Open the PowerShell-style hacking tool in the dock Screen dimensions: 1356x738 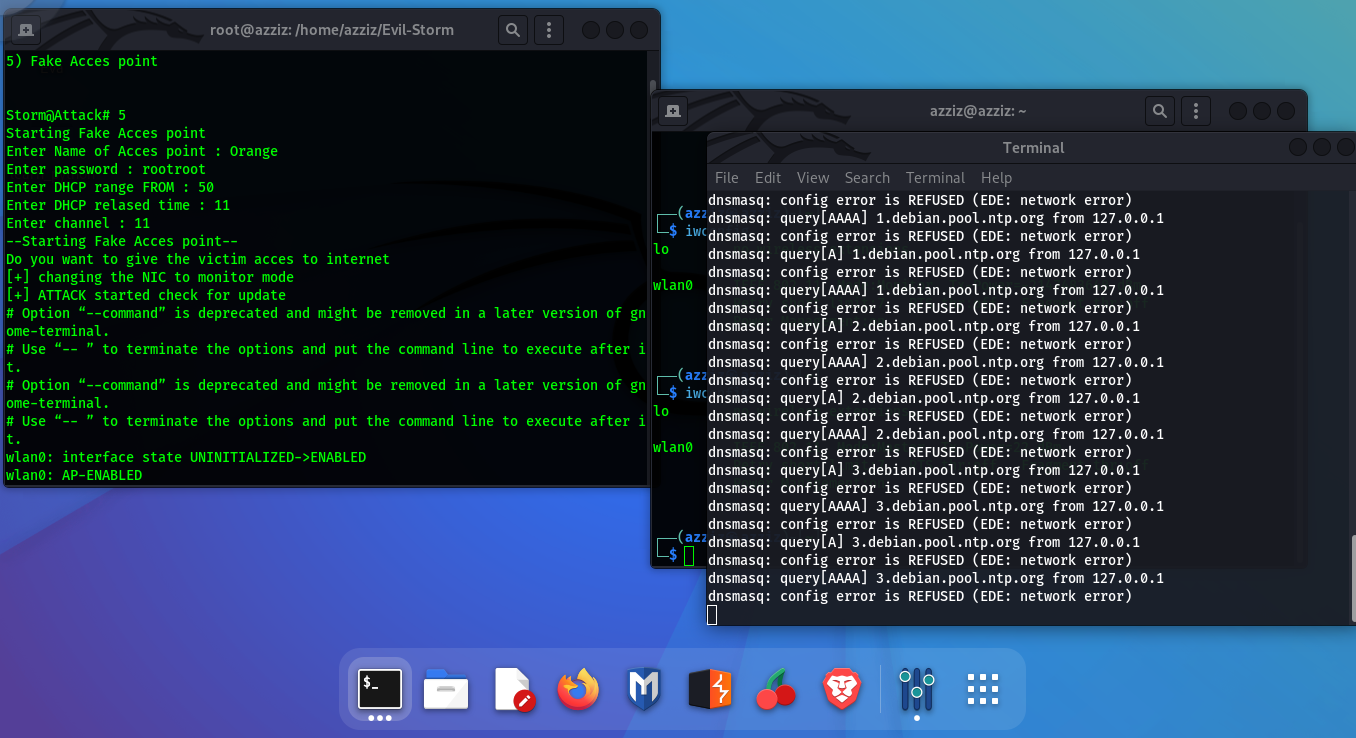point(710,689)
